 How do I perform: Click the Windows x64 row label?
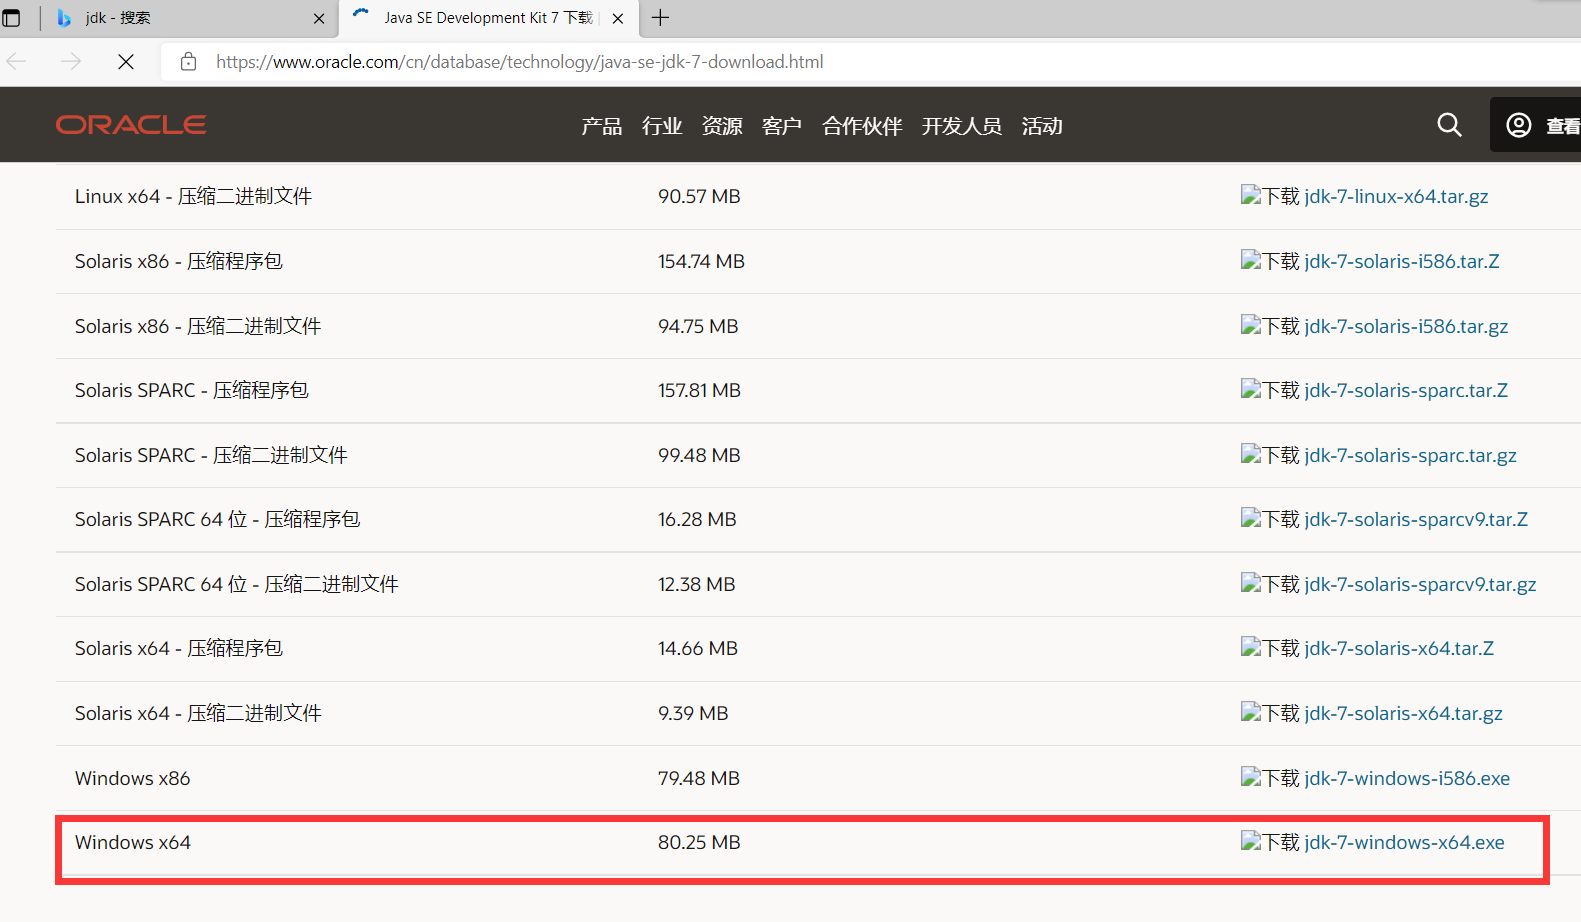click(x=133, y=843)
